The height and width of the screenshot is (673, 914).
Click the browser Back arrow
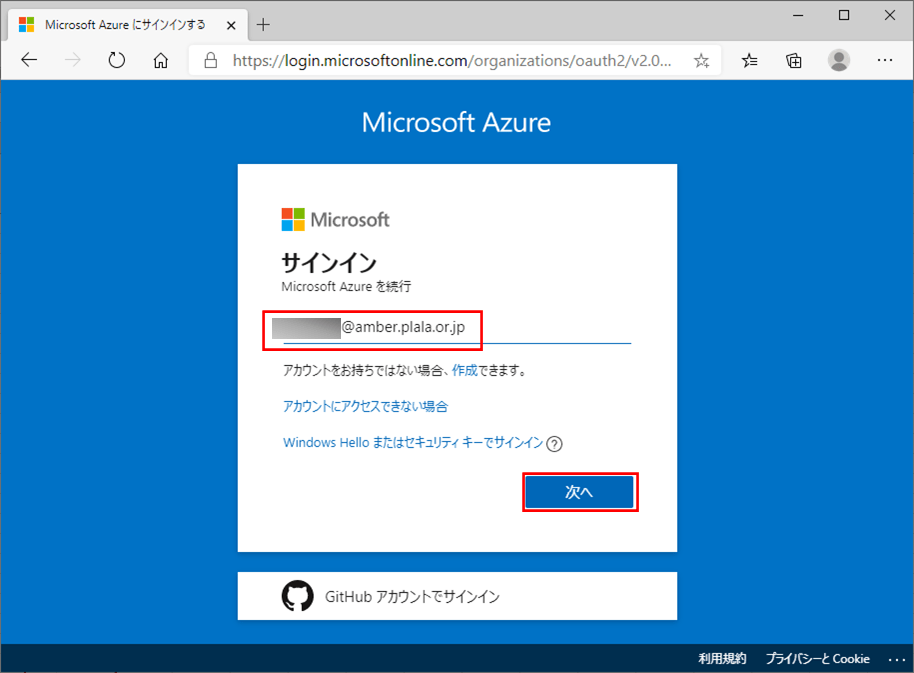pos(29,60)
